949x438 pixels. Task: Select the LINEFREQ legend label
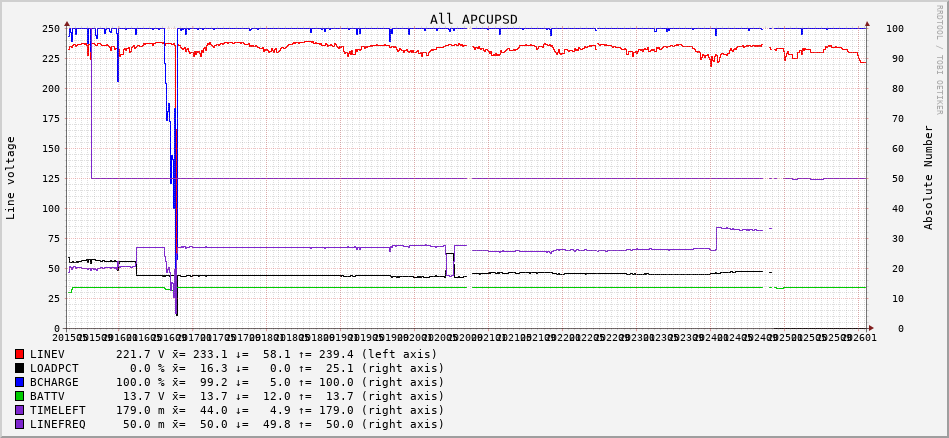pos(58,424)
